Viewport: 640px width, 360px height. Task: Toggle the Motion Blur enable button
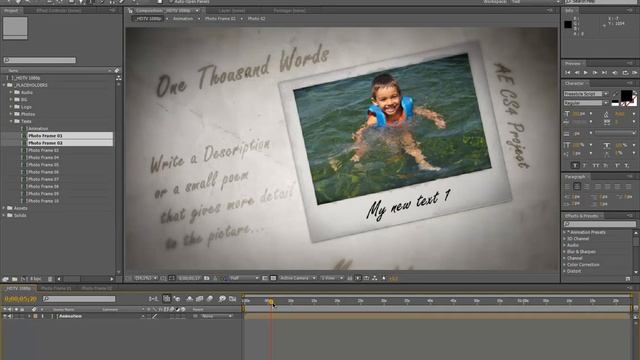(210, 299)
